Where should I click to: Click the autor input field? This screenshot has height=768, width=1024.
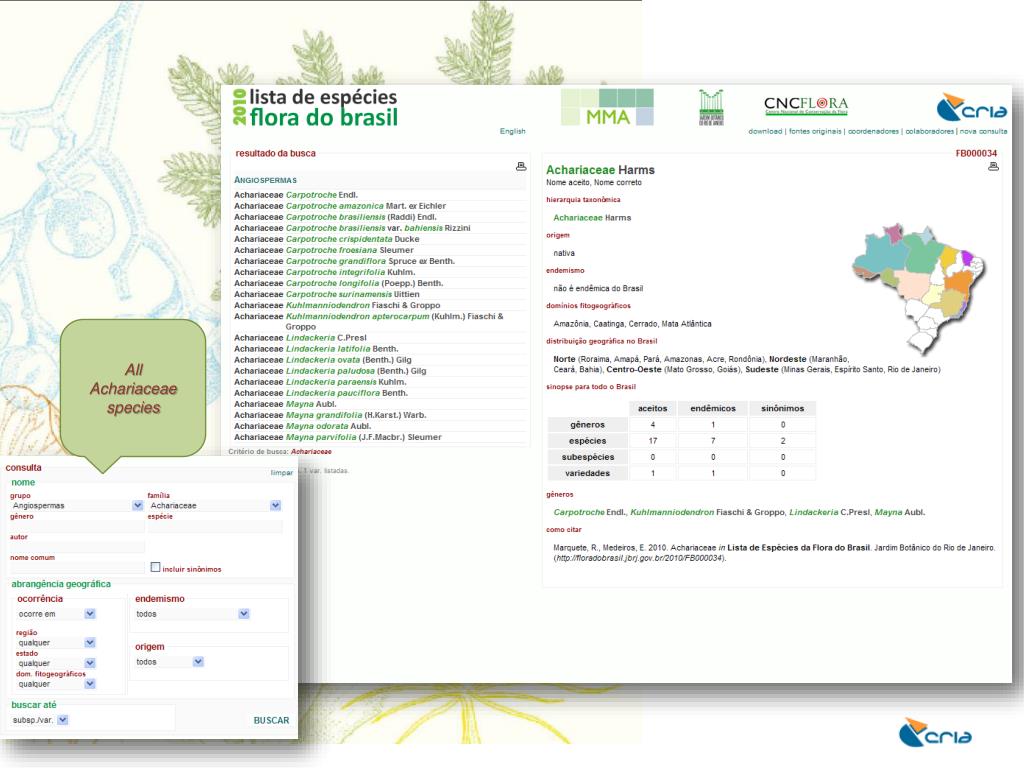[x=77, y=547]
